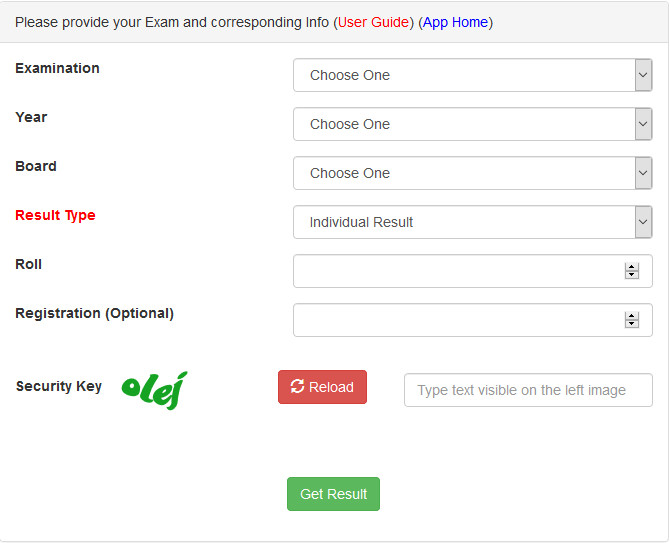670x543 pixels.
Task: Click the Board dropdown arrow
Action: (x=643, y=173)
